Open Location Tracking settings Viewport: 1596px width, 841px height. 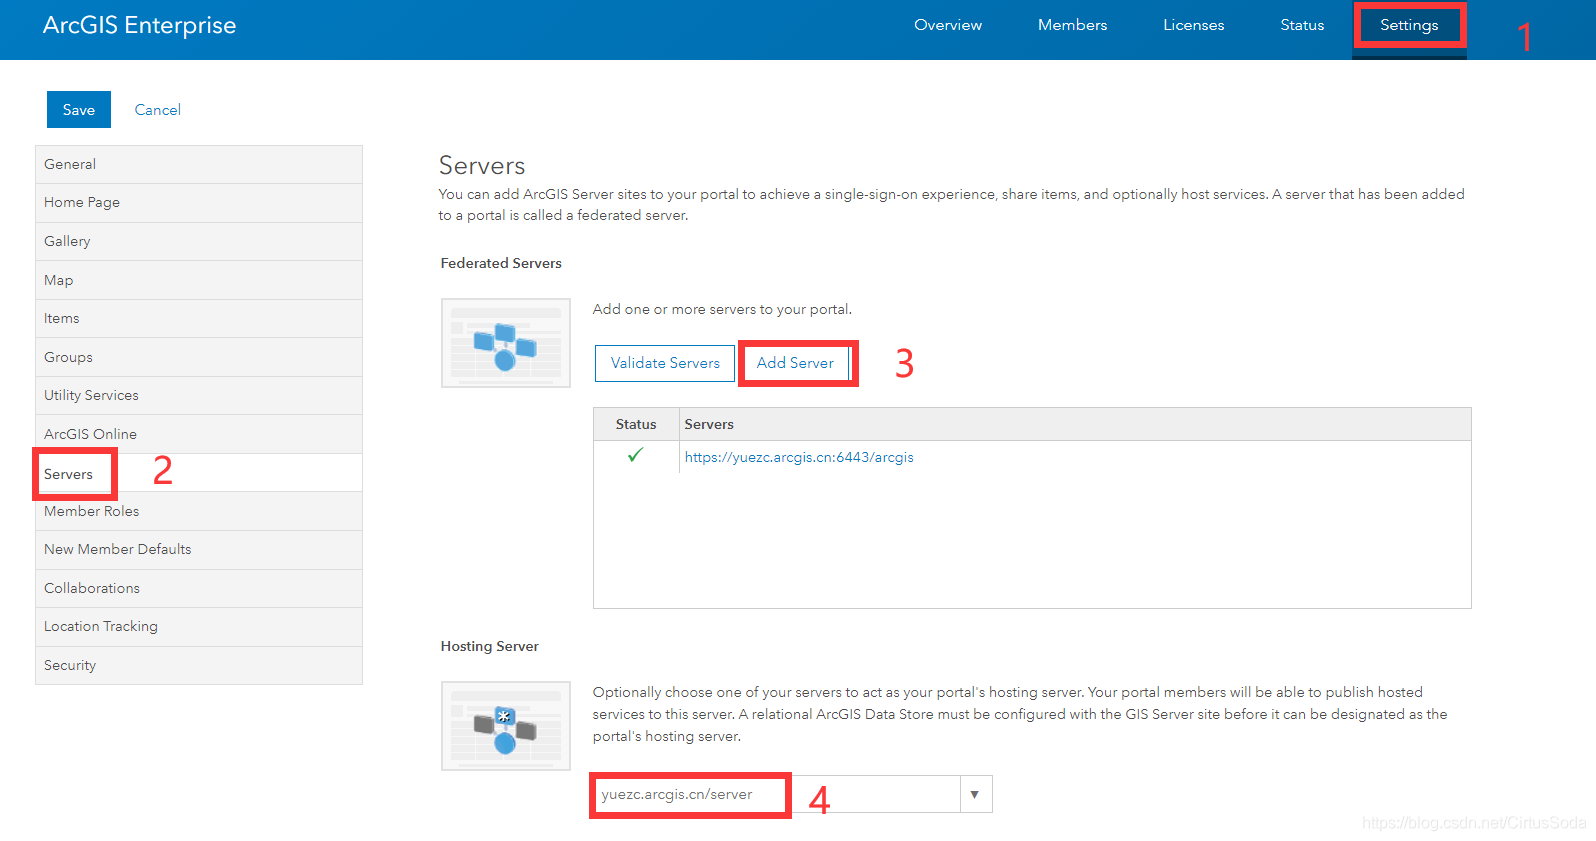coord(199,626)
